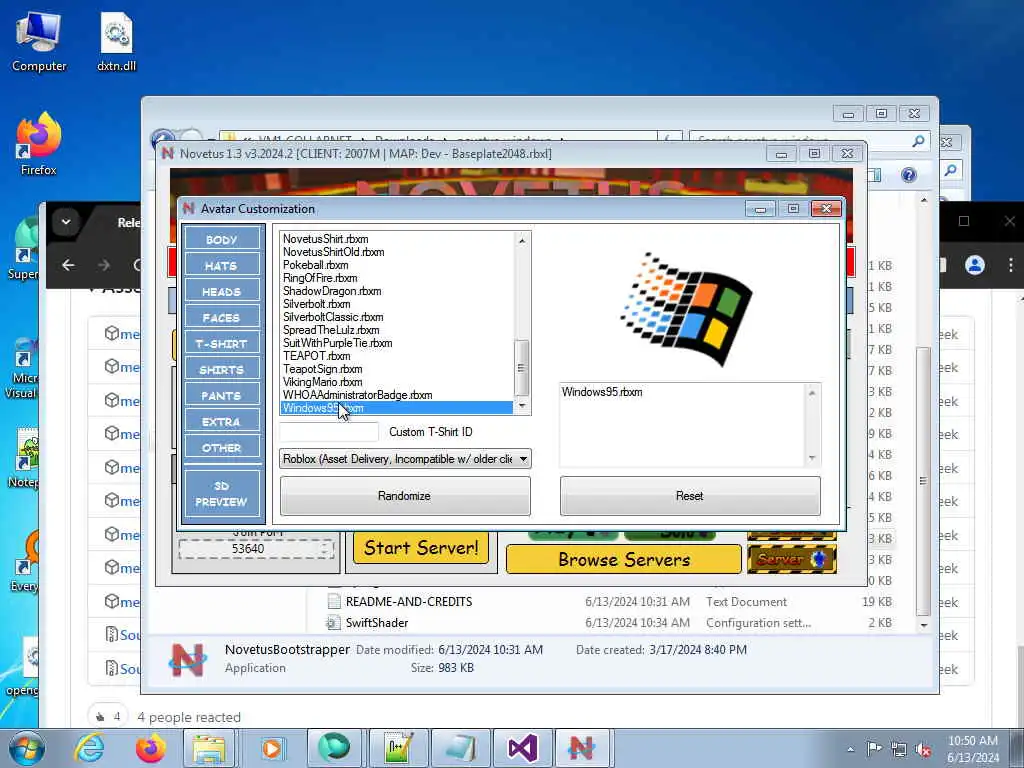Click the Browse Servers button
Image resolution: width=1024 pixels, height=768 pixels.
(x=624, y=560)
